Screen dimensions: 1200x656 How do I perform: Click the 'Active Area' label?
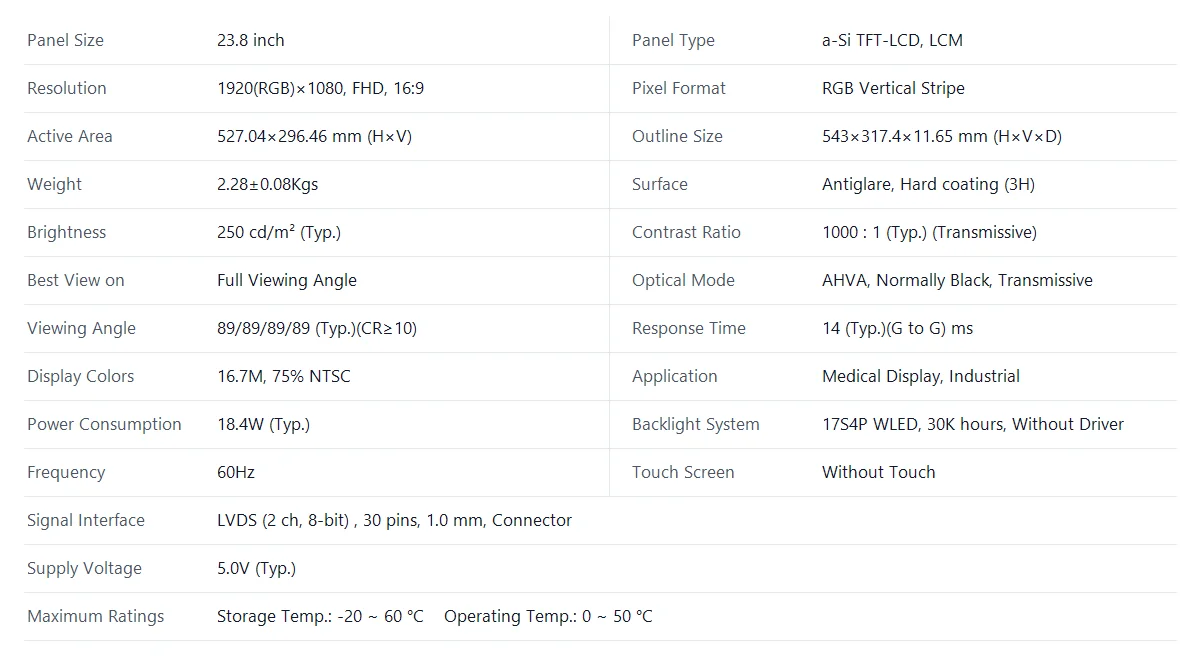pos(70,136)
